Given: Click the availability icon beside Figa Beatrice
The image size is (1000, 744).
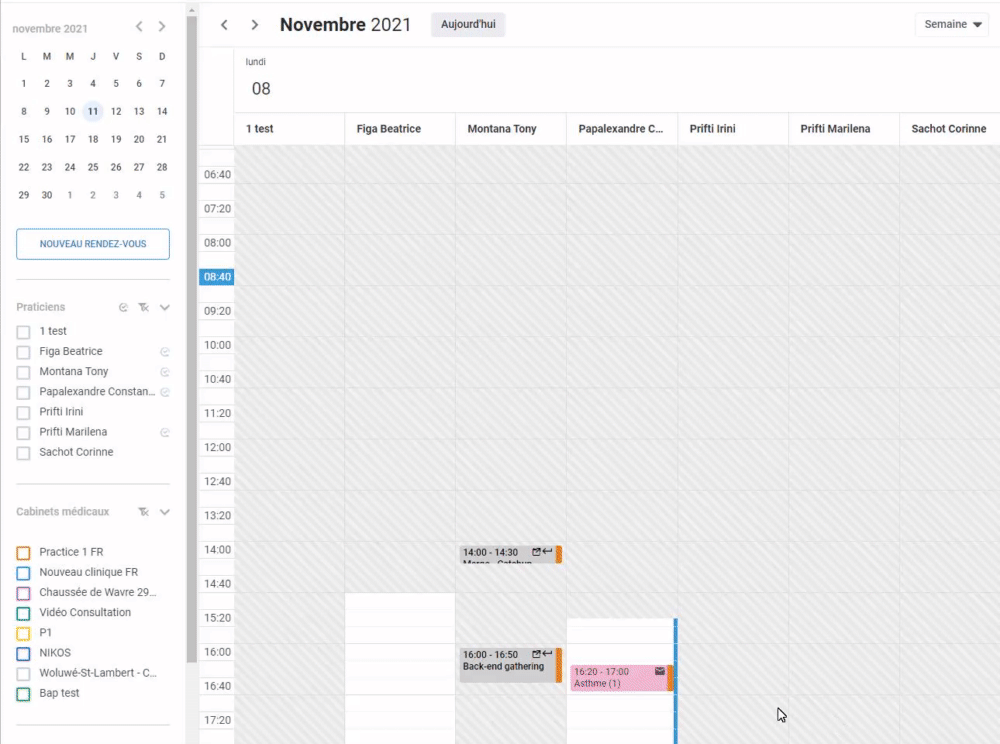Looking at the screenshot, I should (165, 352).
